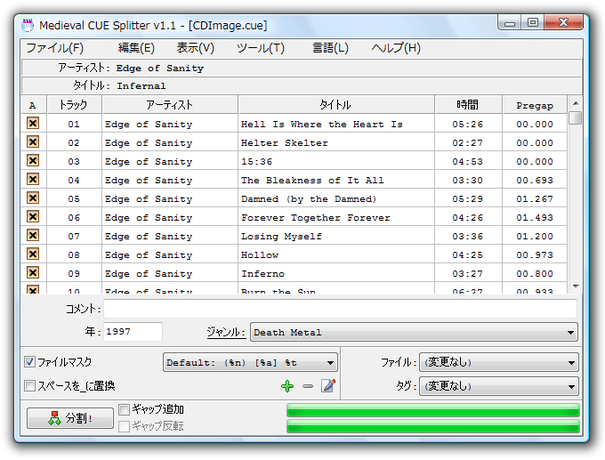The height and width of the screenshot is (460, 605).
Task: Uncheck track 06 Forever Together Forever checkbox
Action: coord(33,217)
